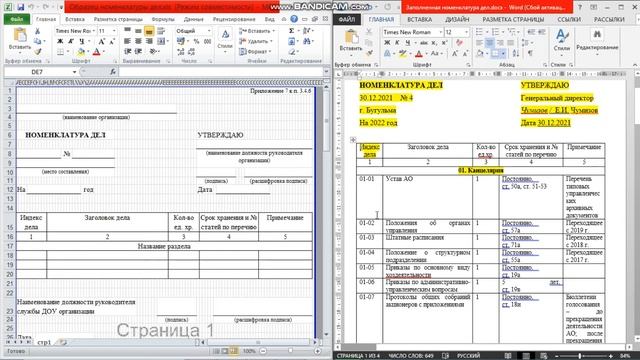Image resolution: width=640 pixels, height=360 pixels.
Task: Click the Find binoculars icon in Excel
Action: pos(307,41)
